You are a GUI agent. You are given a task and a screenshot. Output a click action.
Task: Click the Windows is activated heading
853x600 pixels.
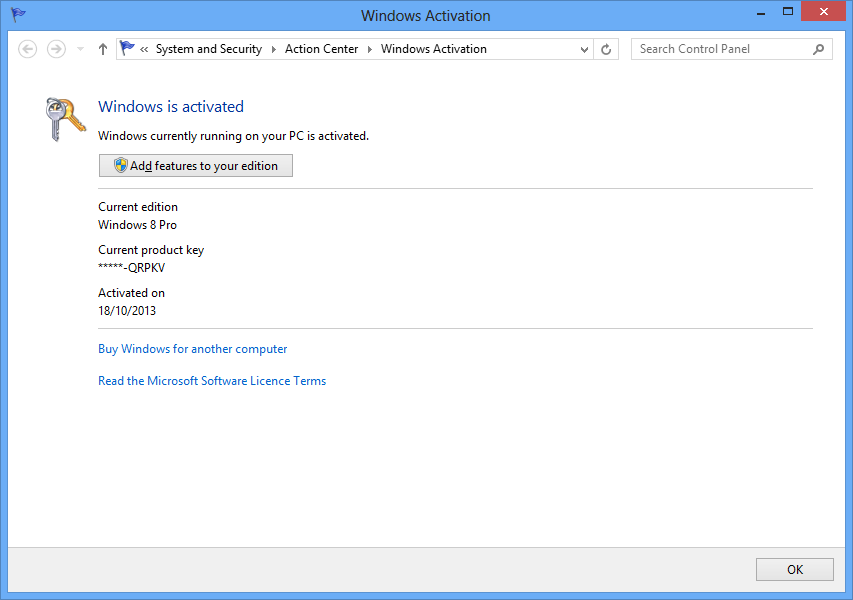(x=171, y=107)
